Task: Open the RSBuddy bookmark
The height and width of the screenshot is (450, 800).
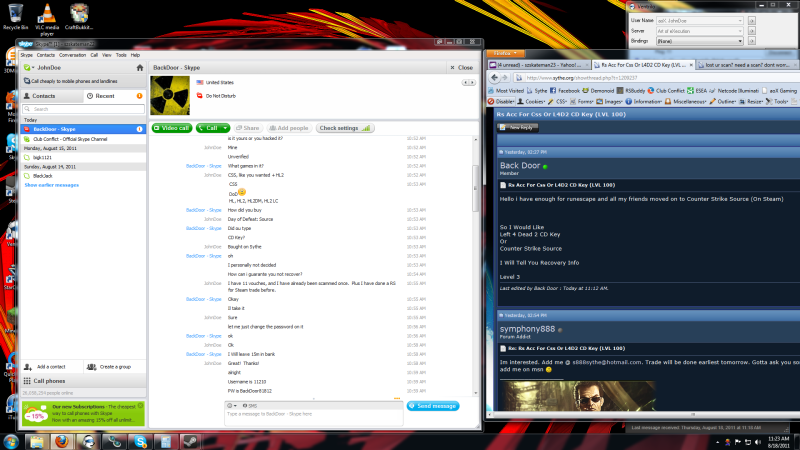Action: coord(631,91)
